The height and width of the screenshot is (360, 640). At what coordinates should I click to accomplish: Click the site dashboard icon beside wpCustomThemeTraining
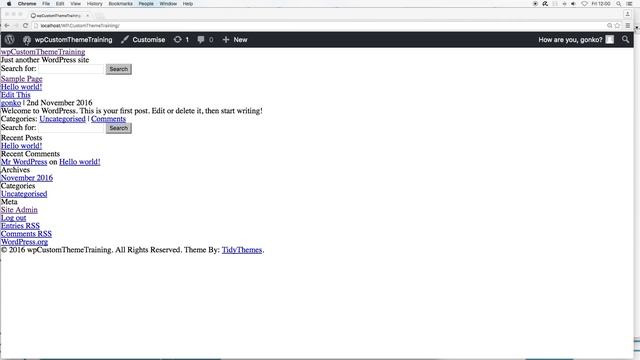pos(27,40)
